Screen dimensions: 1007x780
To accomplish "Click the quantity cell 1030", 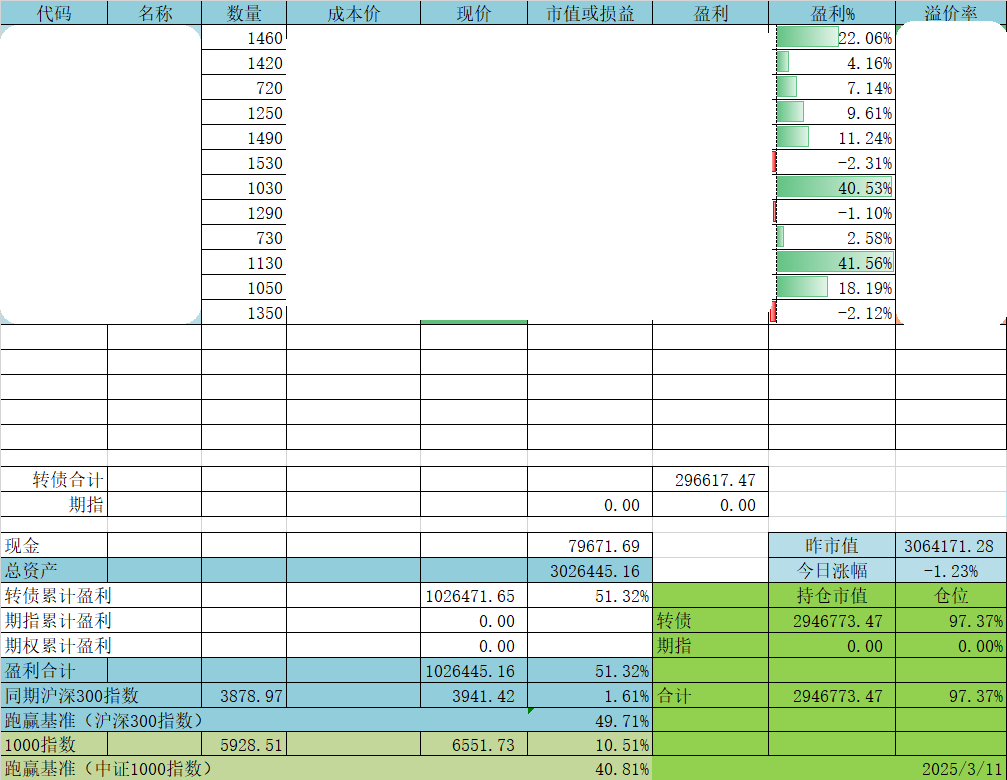I will [x=244, y=188].
